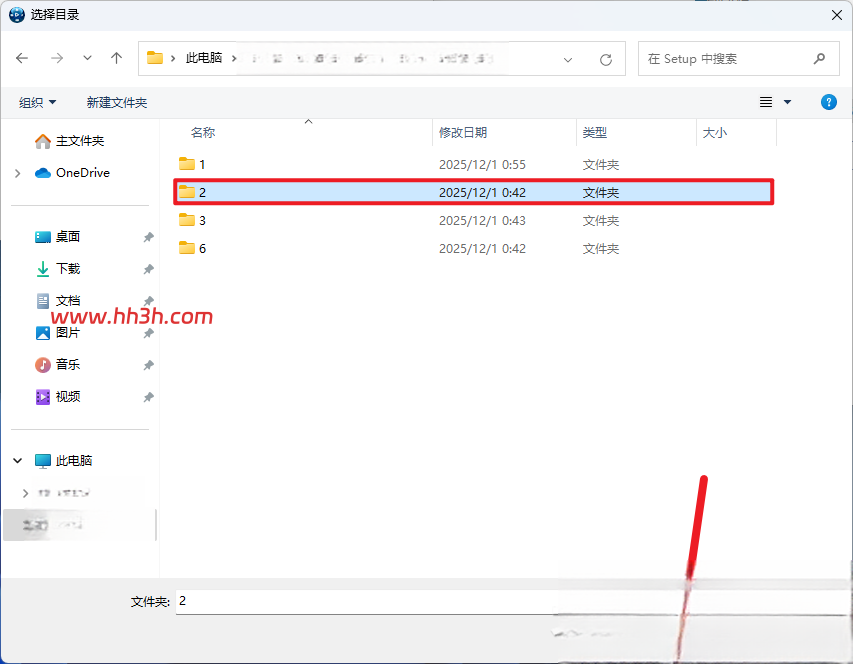This screenshot has height=664, width=853.
Task: Select folder named 3
Action: (x=474, y=220)
